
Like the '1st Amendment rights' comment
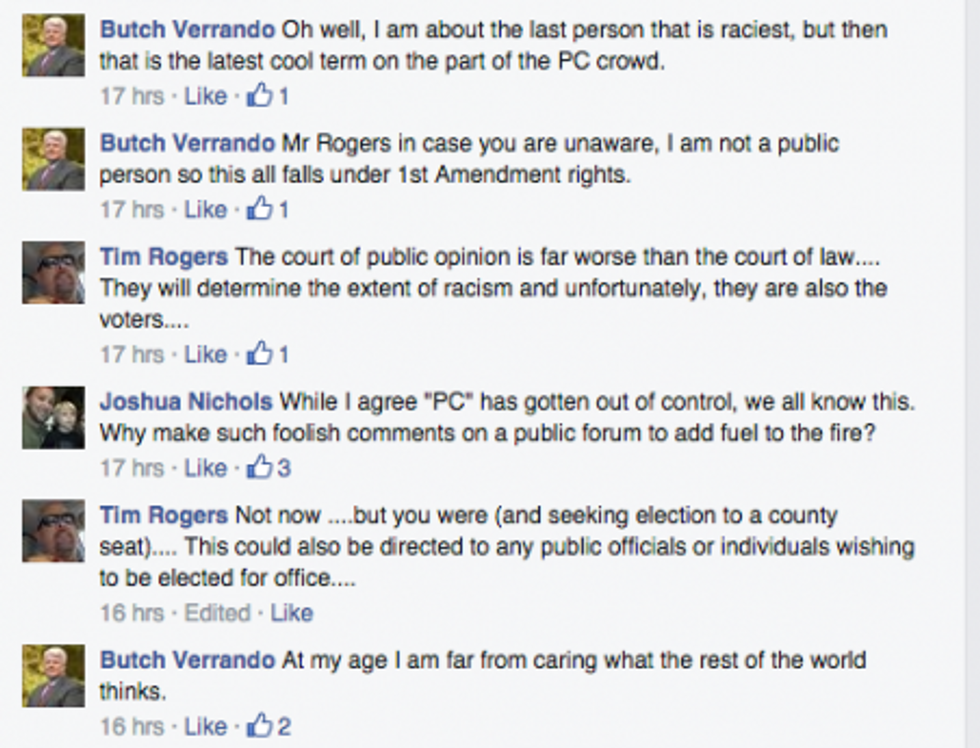[x=205, y=210]
